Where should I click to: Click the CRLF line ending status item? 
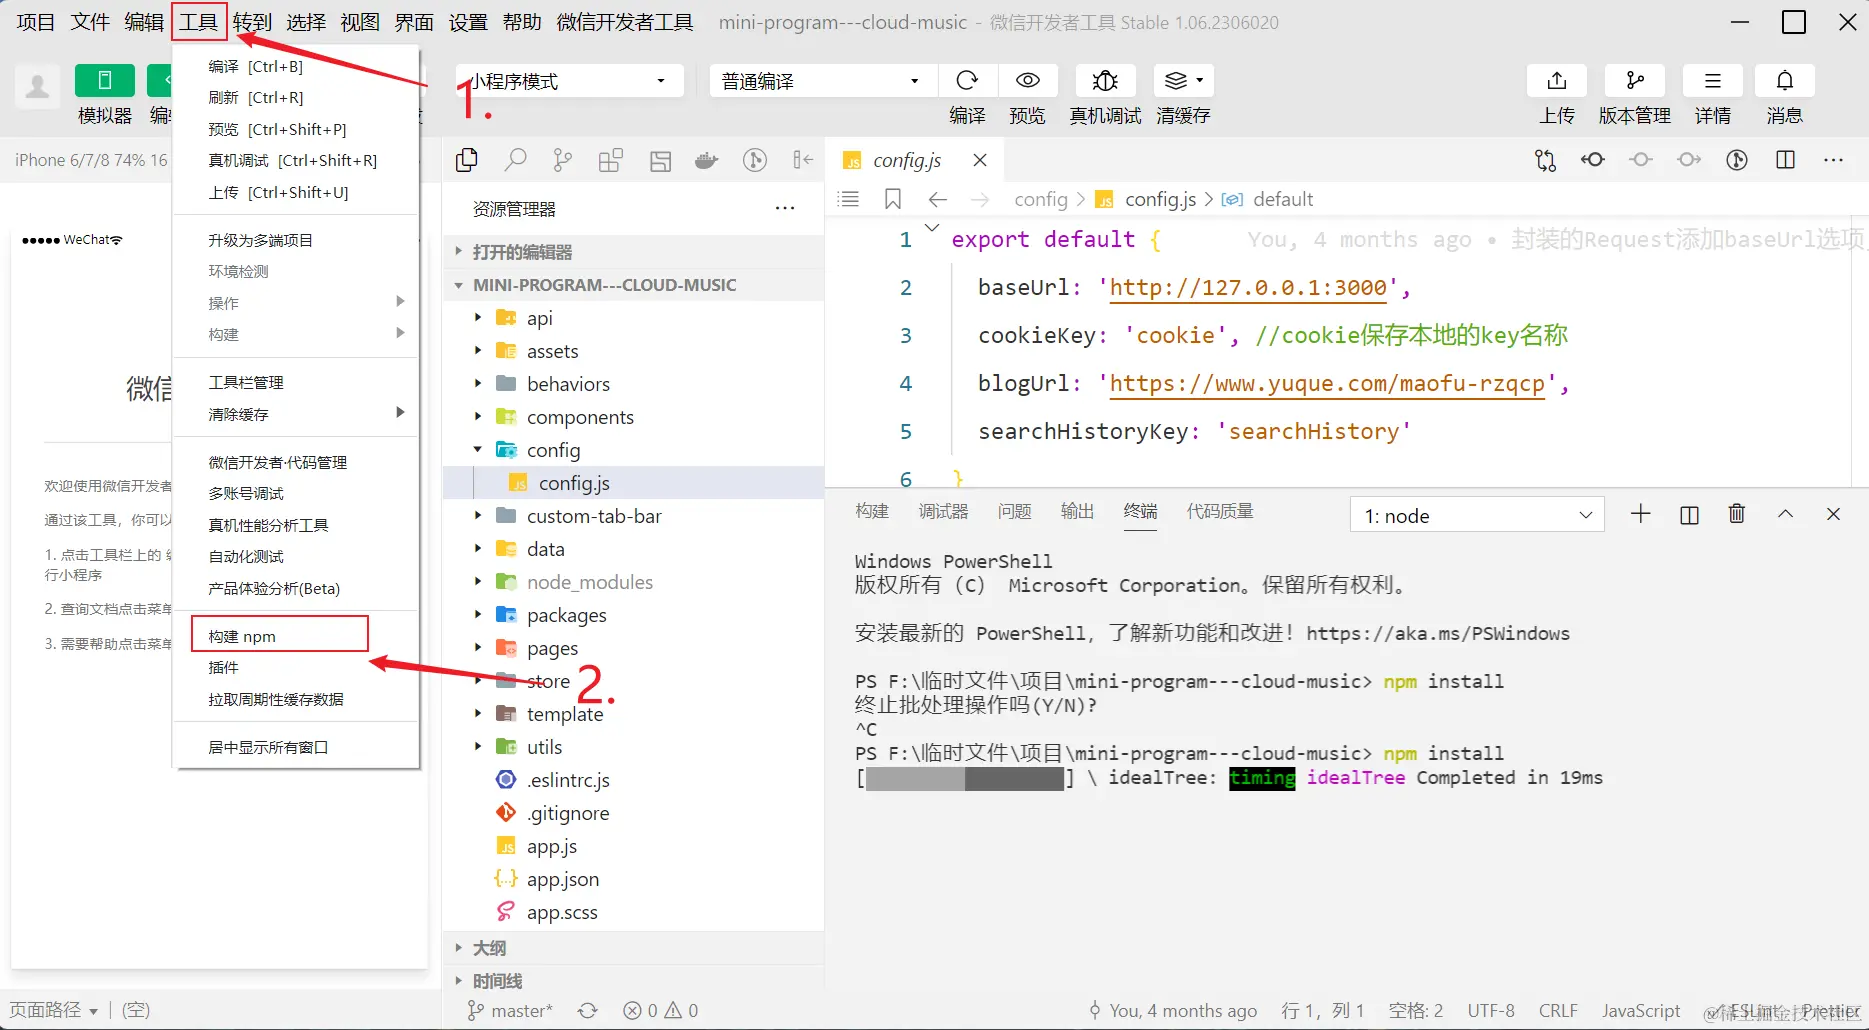1558,1011
